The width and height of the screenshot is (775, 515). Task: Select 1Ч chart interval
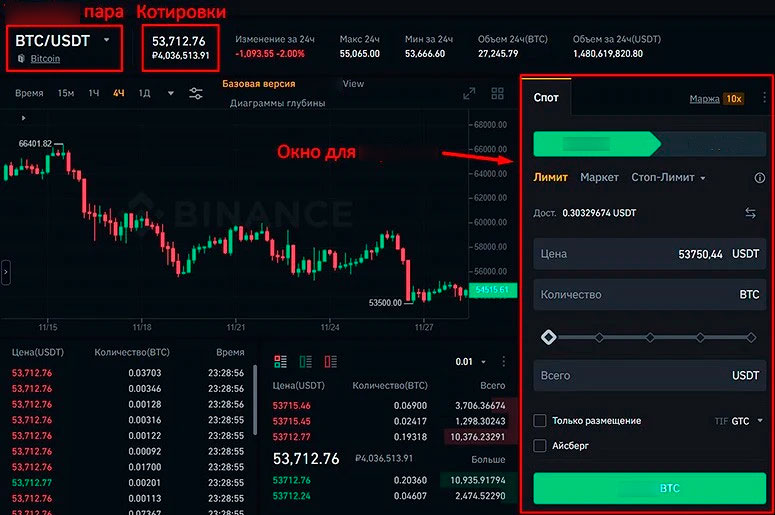(x=94, y=93)
